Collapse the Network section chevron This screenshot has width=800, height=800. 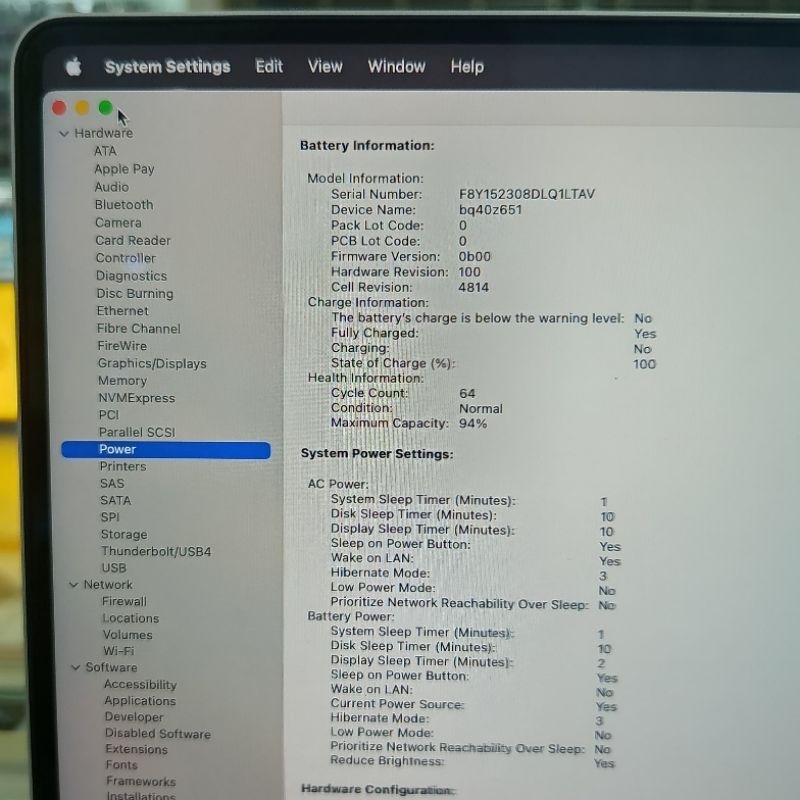pyautogui.click(x=73, y=585)
